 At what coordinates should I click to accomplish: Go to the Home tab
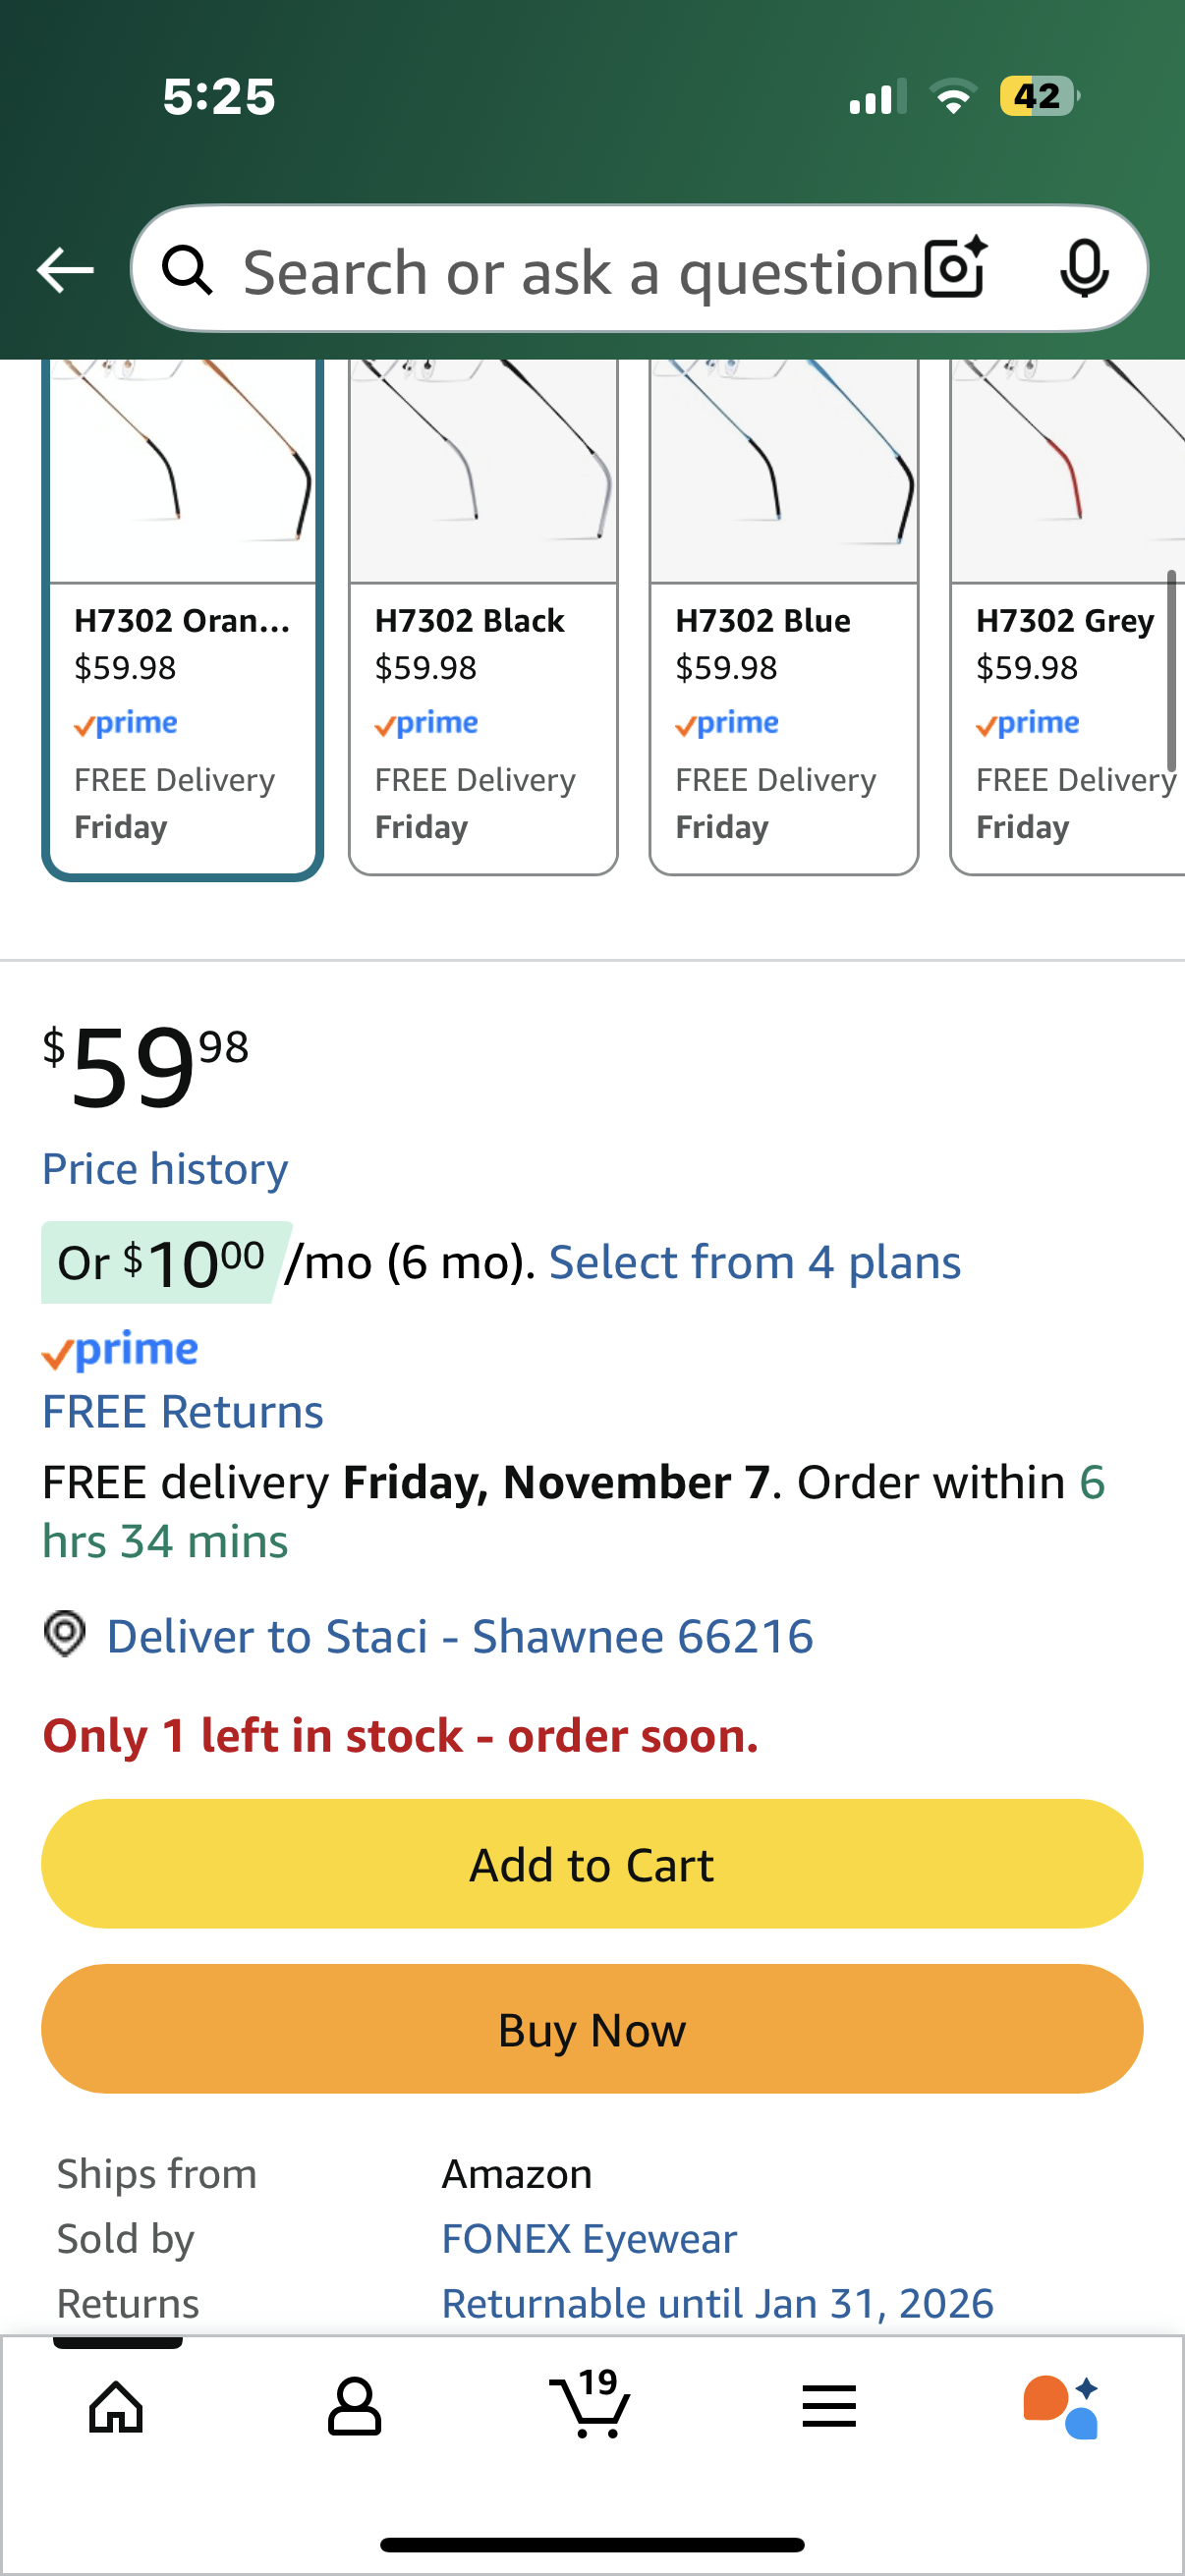117,2406
